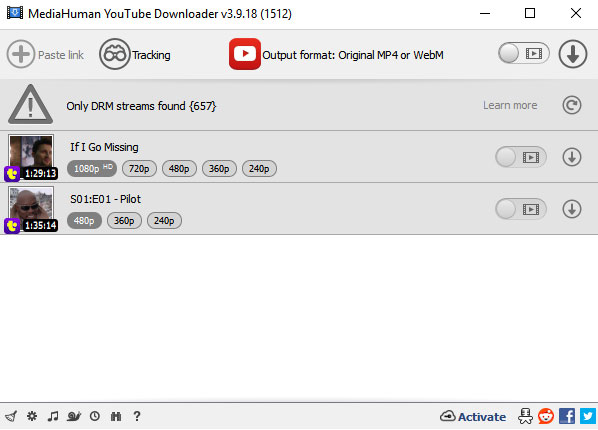Choose 720p for If I Go Missing
This screenshot has height=430, width=598.
coord(139,169)
